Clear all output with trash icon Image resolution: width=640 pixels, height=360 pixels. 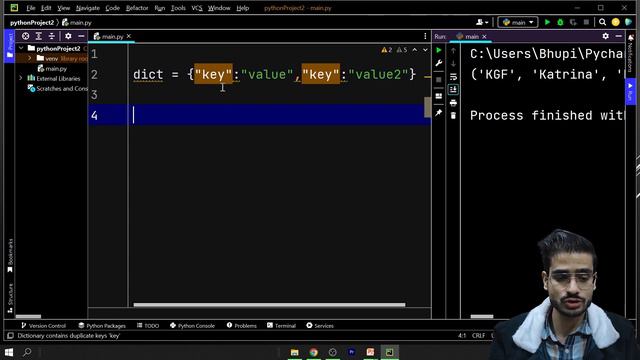point(453,116)
